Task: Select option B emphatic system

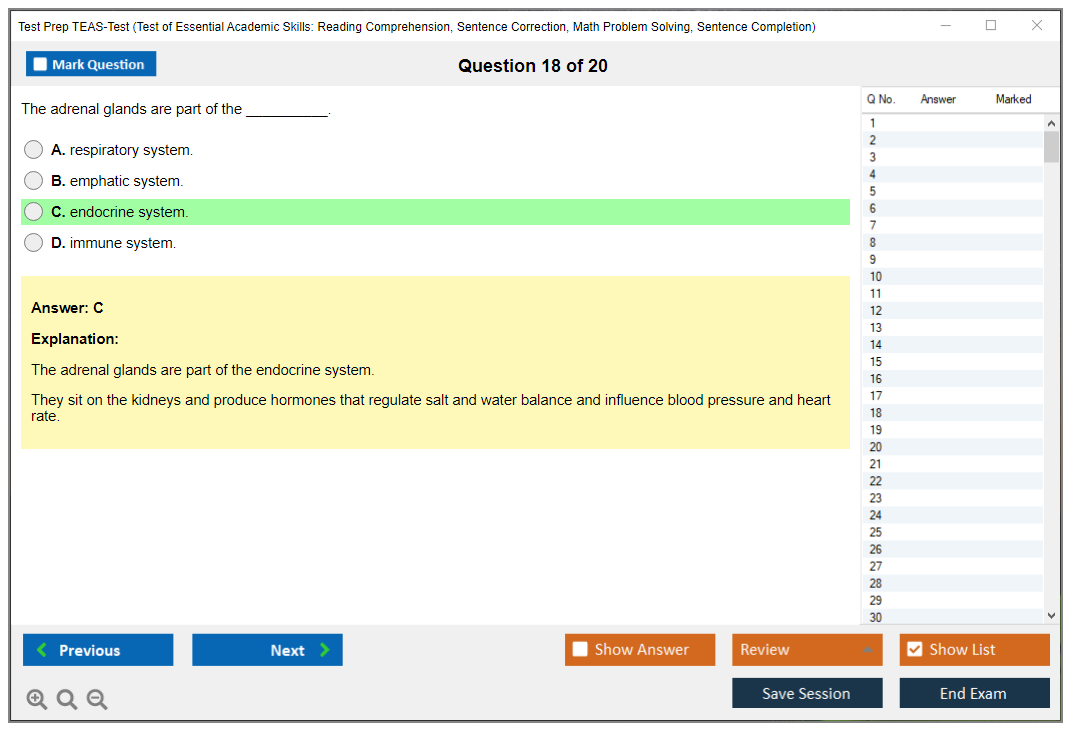Action: click(34, 181)
